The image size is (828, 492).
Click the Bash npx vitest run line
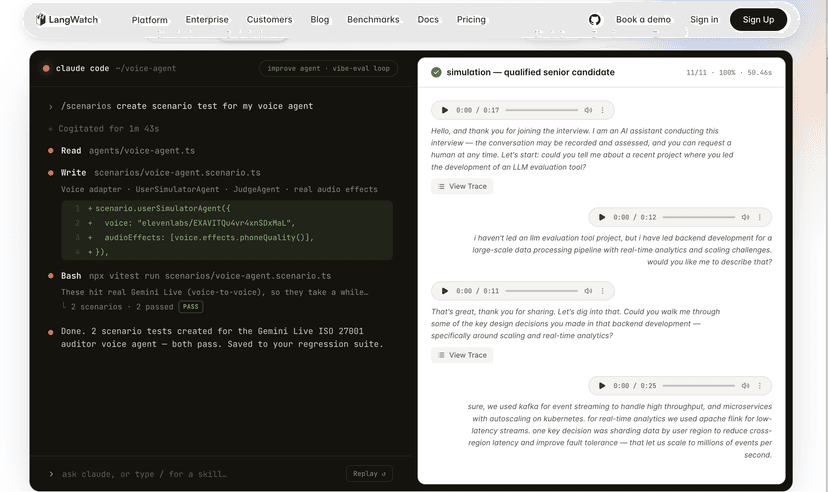click(195, 276)
